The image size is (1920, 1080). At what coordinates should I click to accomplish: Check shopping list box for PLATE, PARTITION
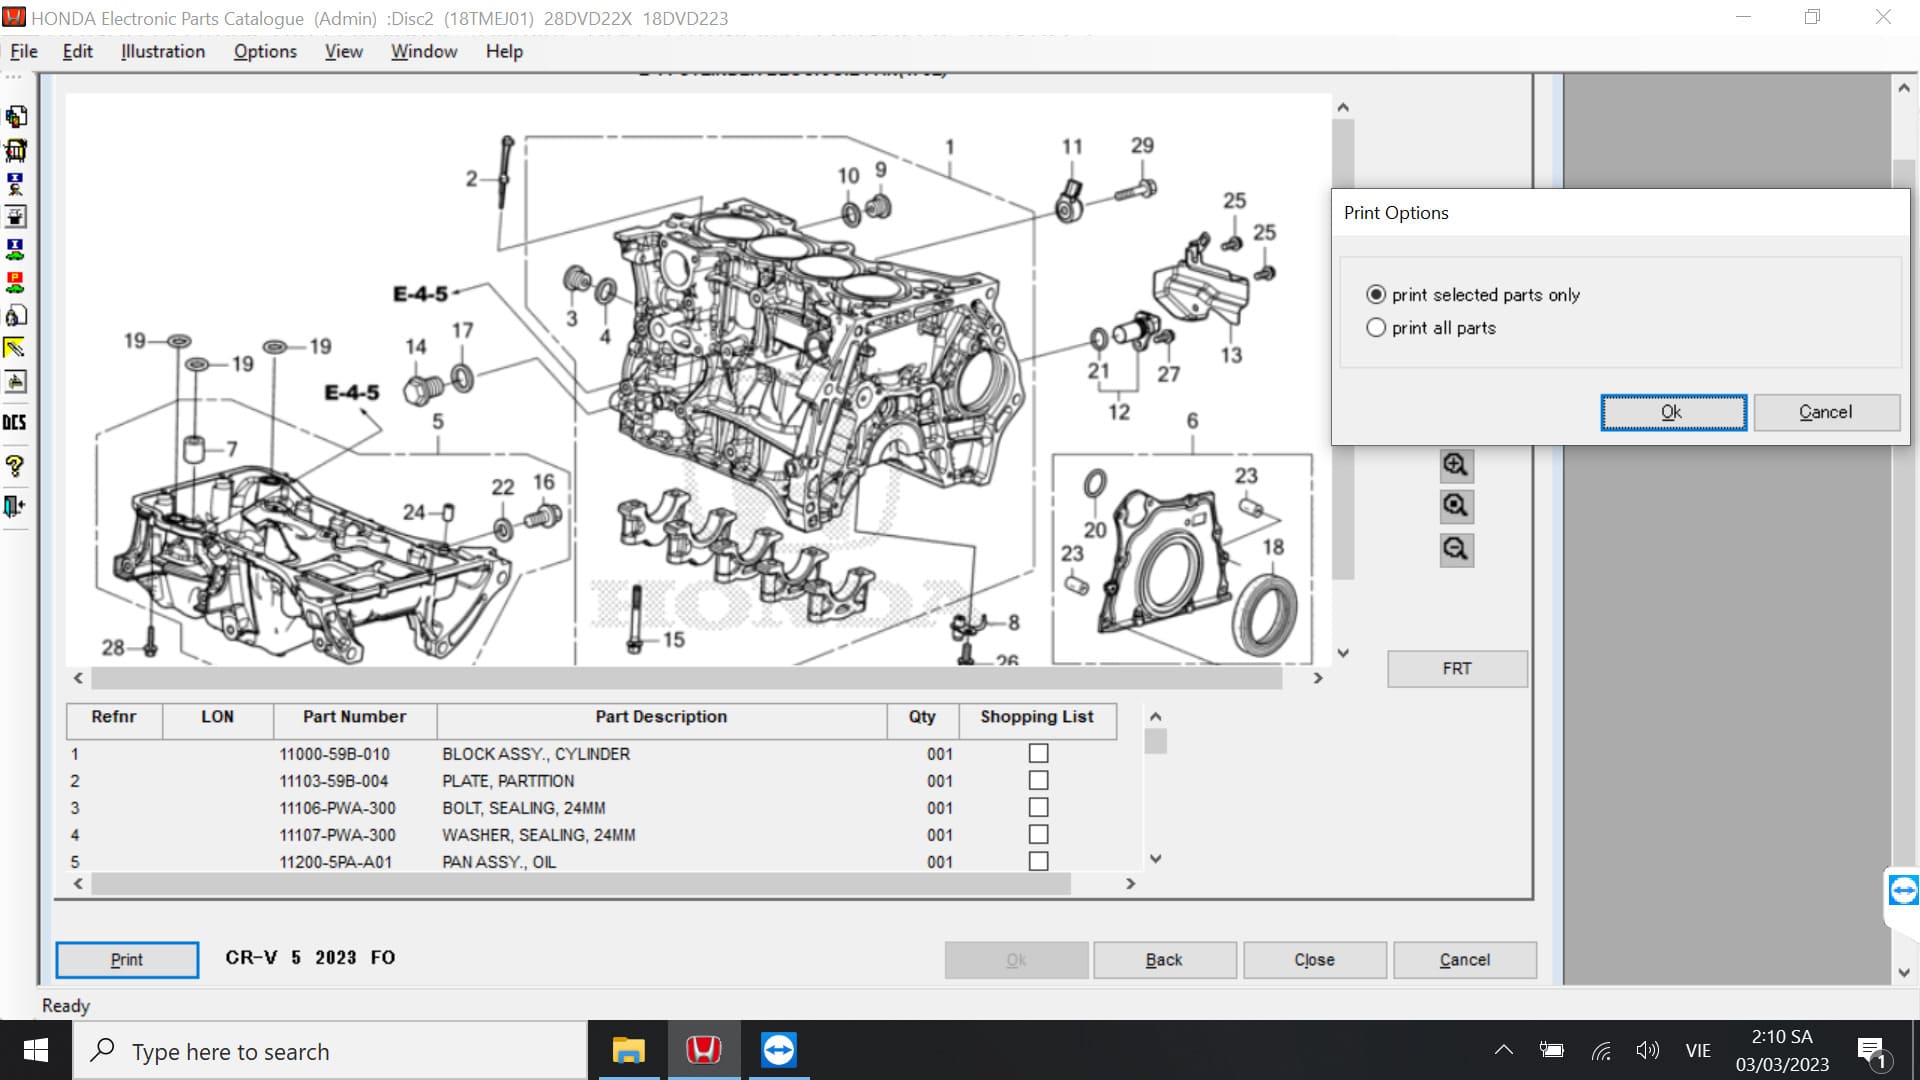[x=1038, y=780]
